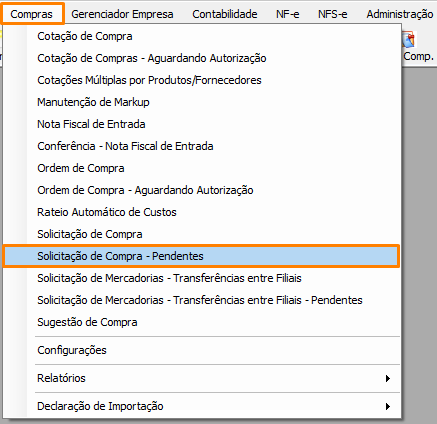Open the NF-e menu

coord(287,14)
